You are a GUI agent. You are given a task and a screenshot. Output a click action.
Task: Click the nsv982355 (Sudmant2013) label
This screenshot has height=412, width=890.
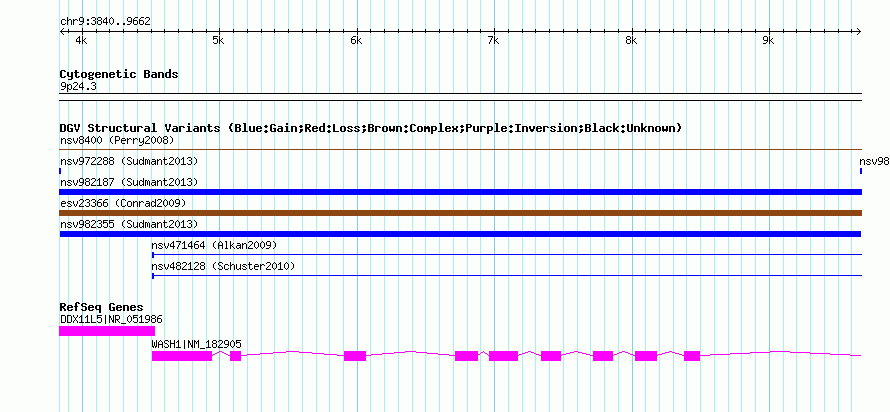tap(129, 224)
